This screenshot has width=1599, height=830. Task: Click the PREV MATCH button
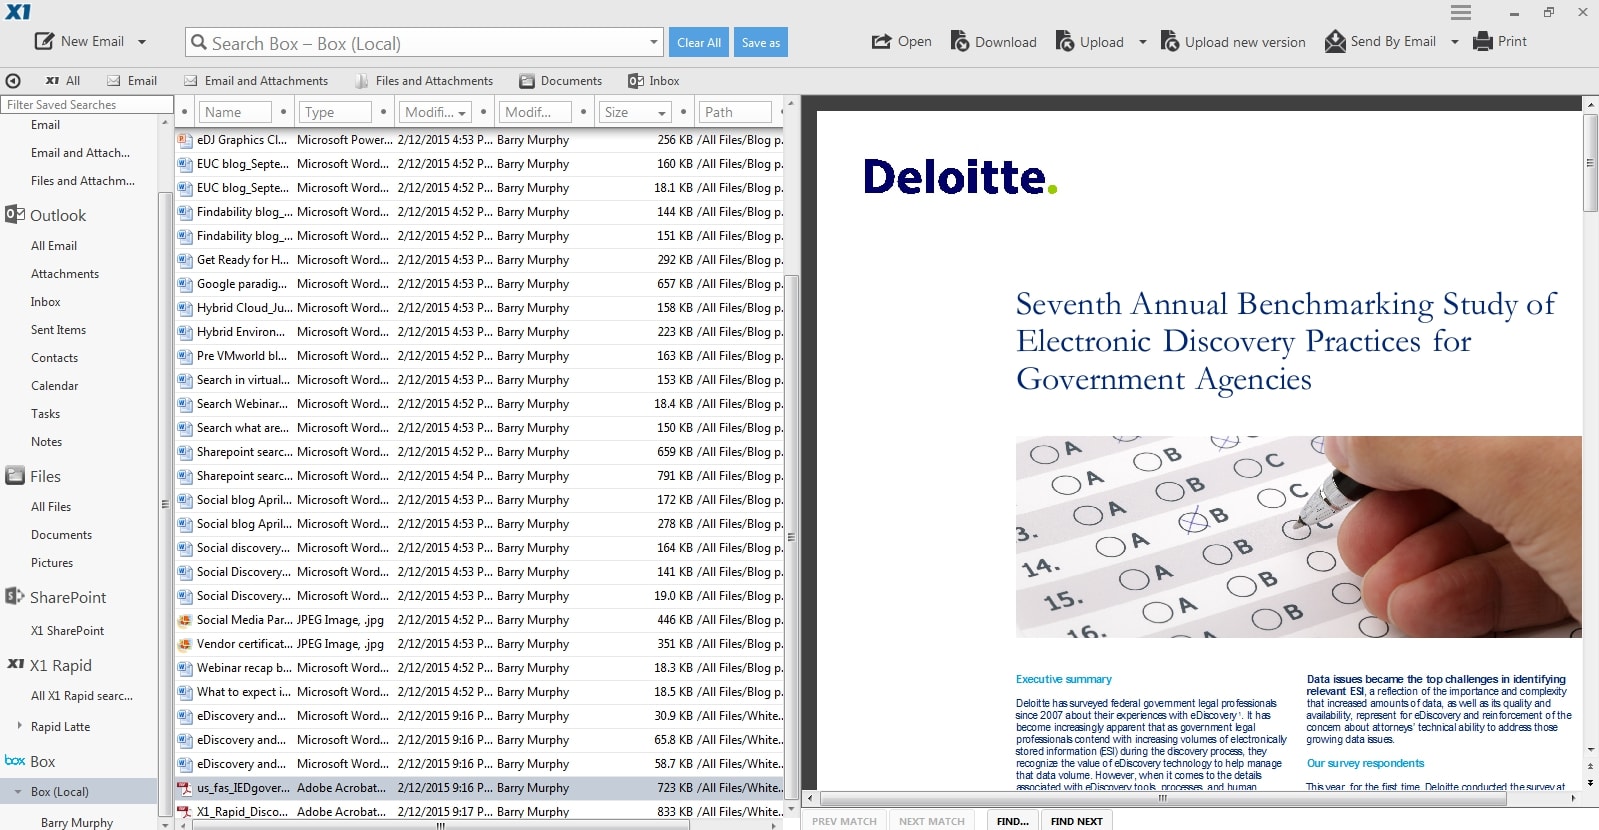(x=844, y=821)
